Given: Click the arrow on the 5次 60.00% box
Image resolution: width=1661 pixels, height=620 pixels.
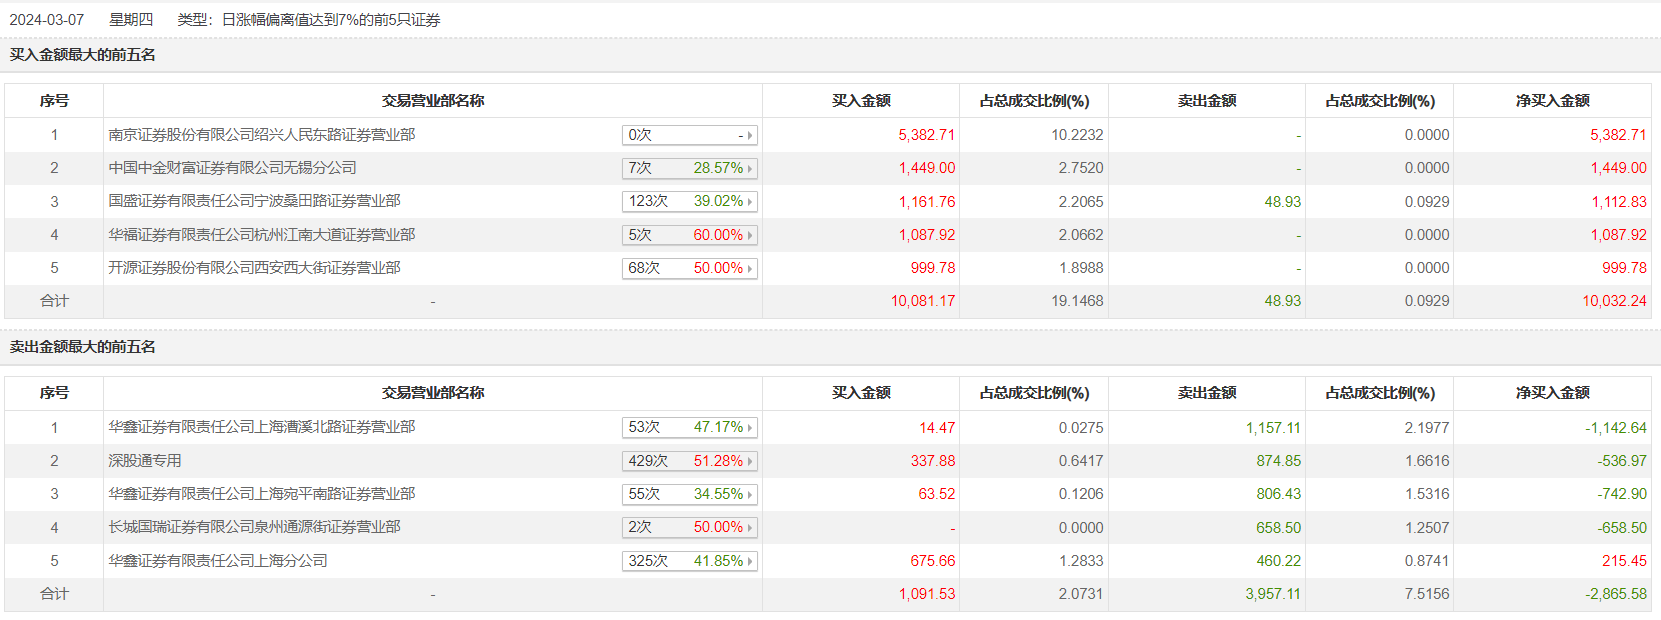Looking at the screenshot, I should 750,235.
